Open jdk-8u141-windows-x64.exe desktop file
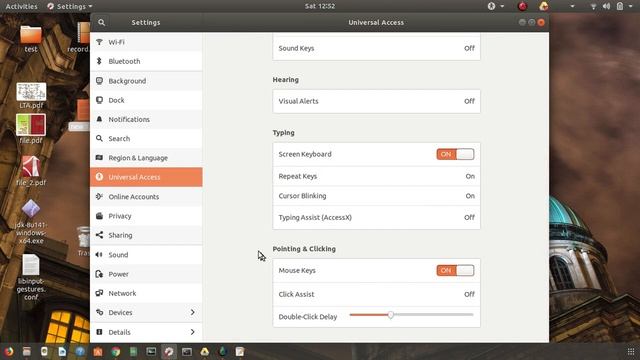 point(31,222)
